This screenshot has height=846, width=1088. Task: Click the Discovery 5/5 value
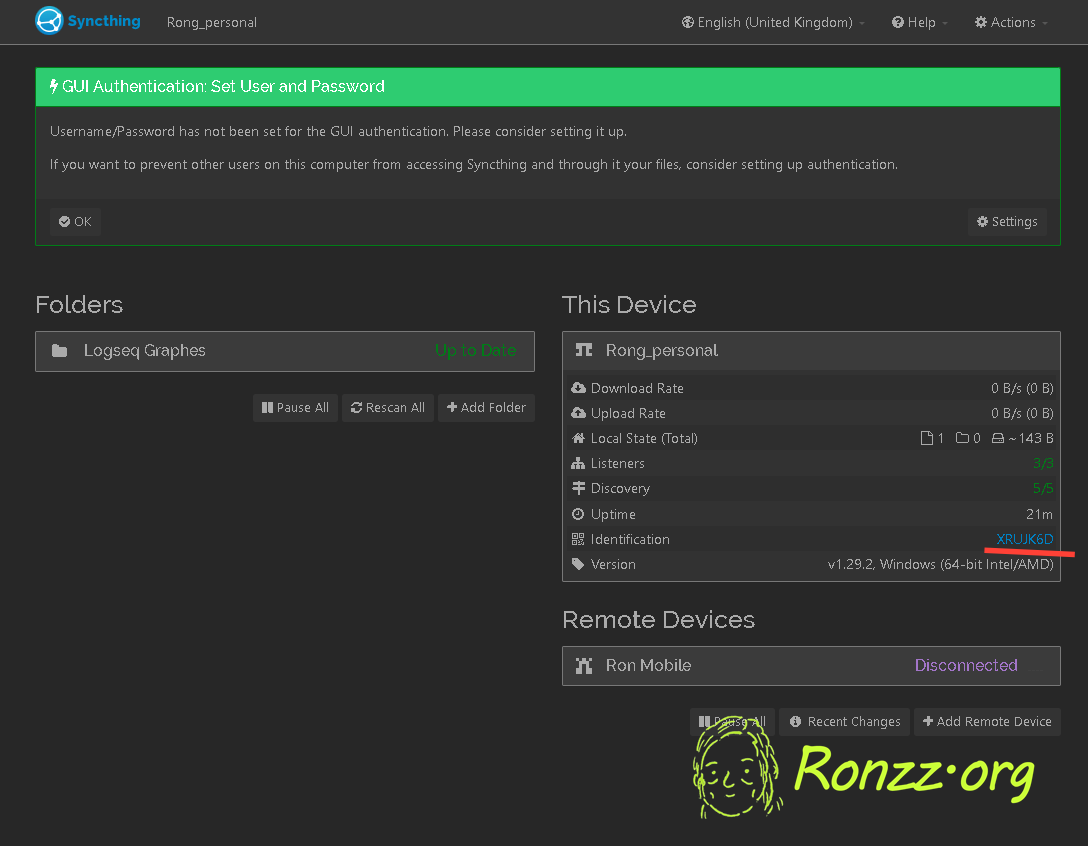click(x=1043, y=488)
